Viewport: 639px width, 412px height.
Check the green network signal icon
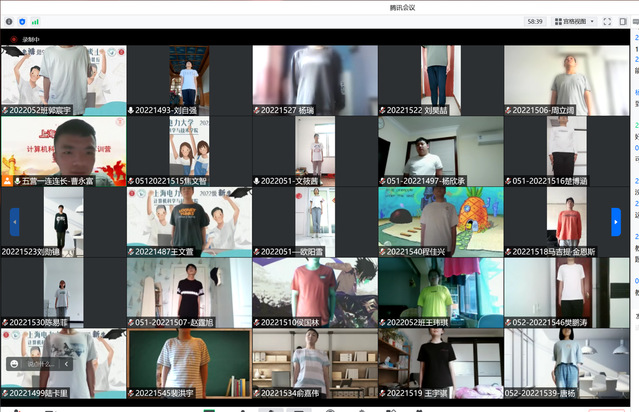(35, 20)
